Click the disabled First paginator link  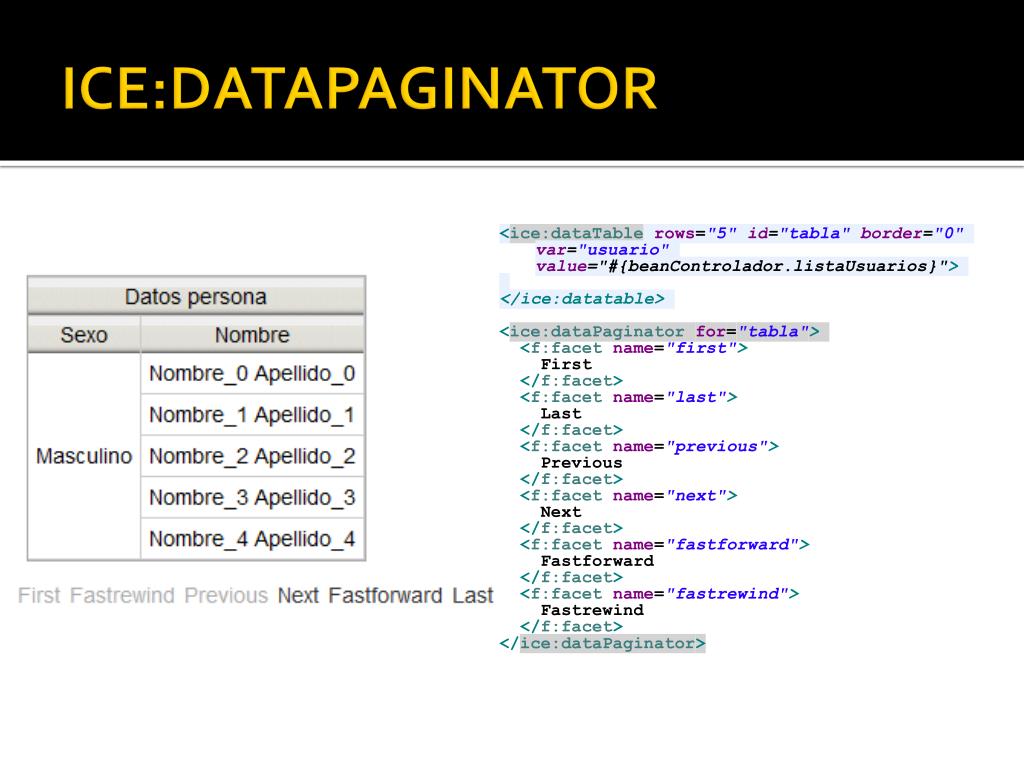(x=39, y=596)
